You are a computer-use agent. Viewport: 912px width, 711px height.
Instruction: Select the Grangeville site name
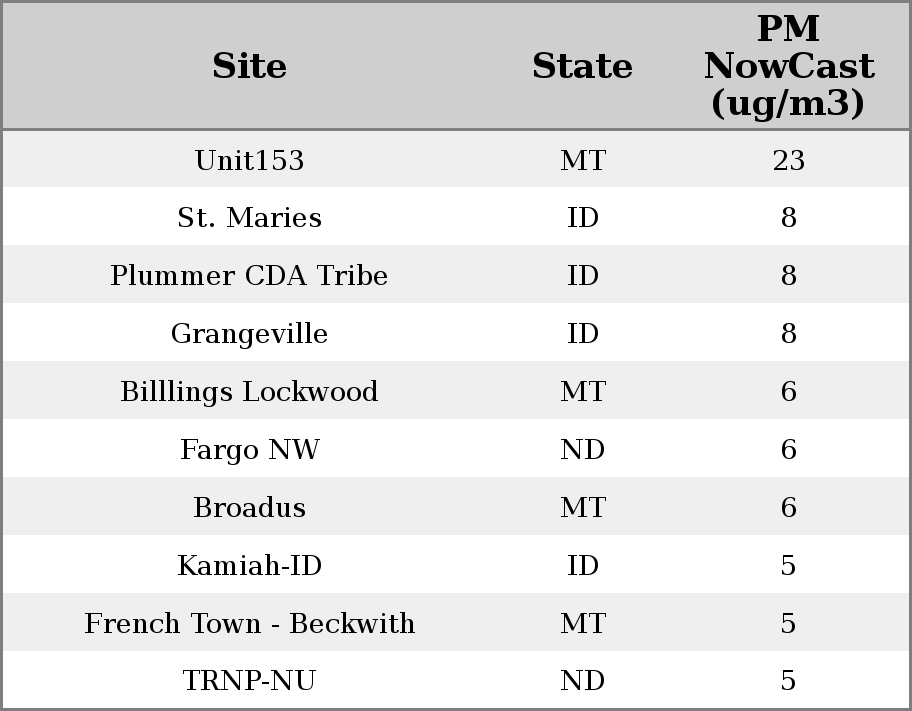coord(249,334)
